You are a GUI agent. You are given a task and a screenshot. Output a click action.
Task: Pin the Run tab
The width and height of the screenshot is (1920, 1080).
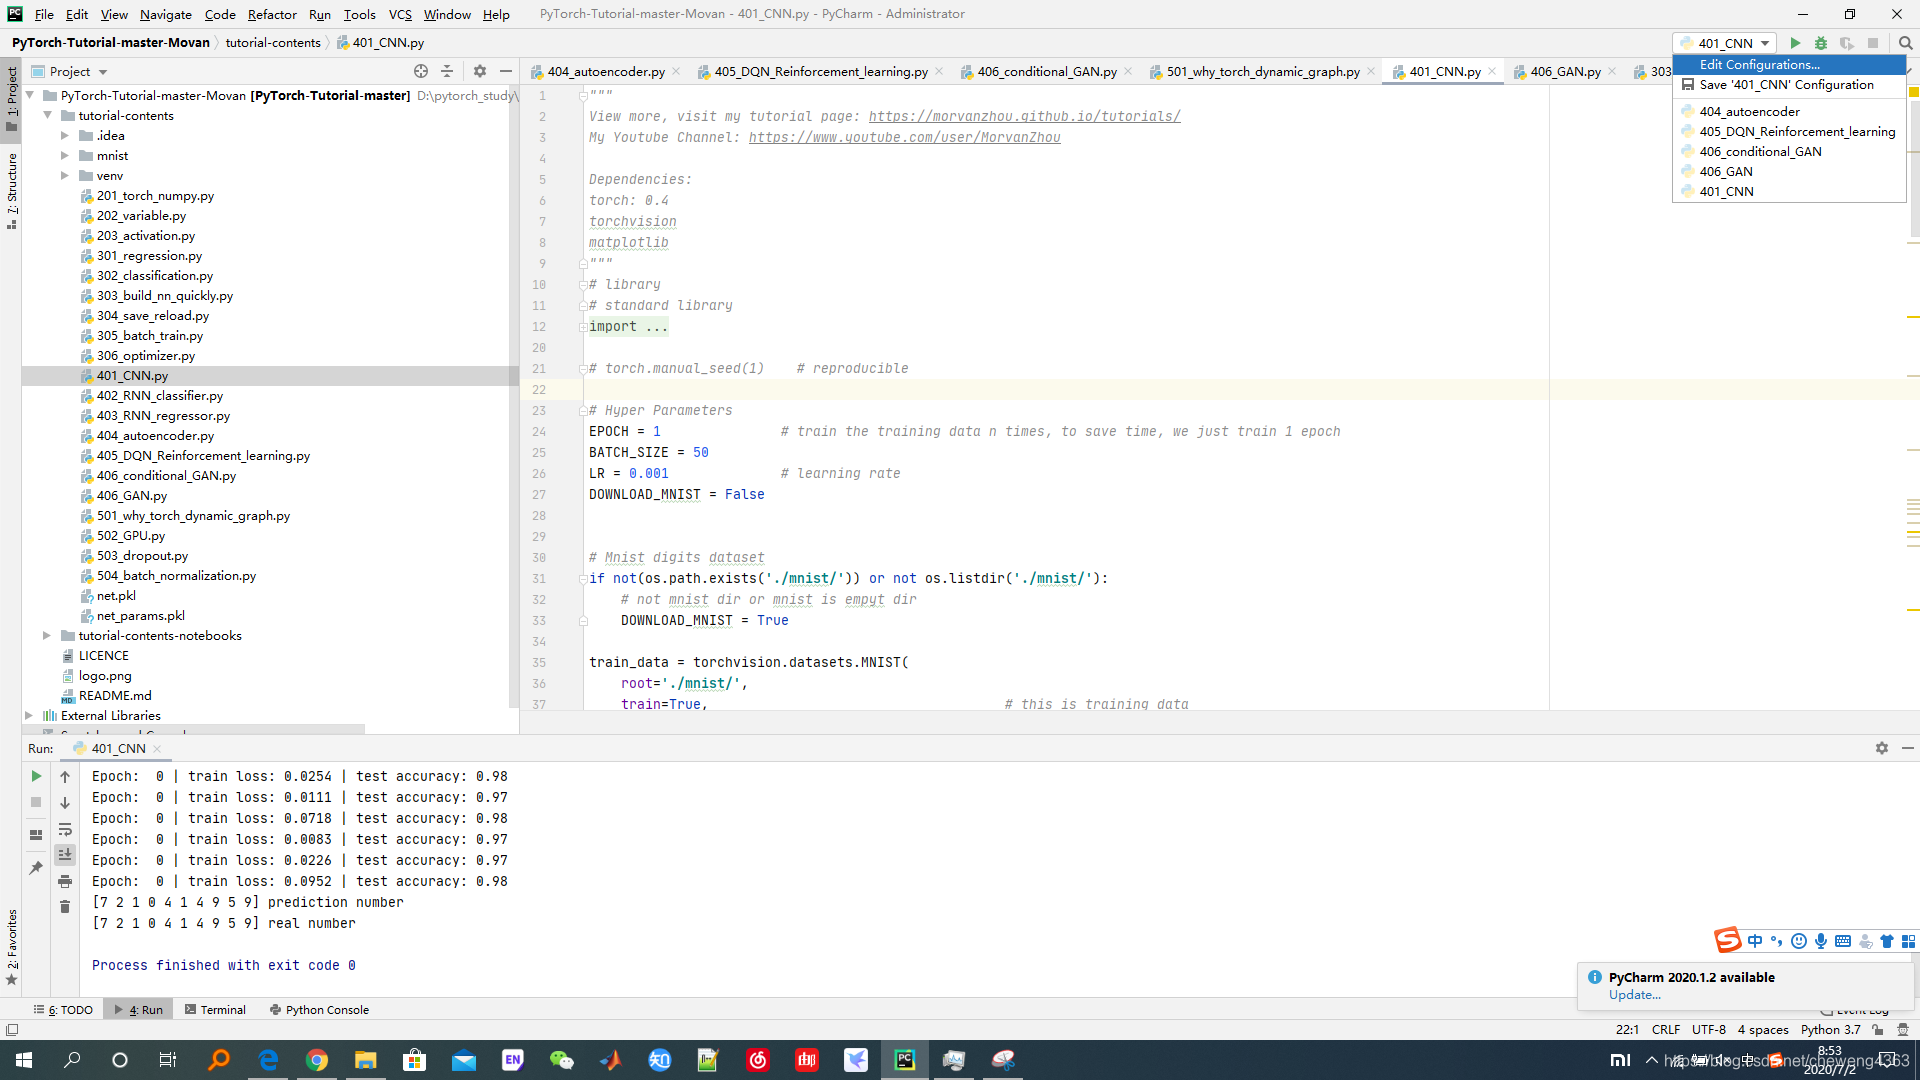pyautogui.click(x=36, y=867)
